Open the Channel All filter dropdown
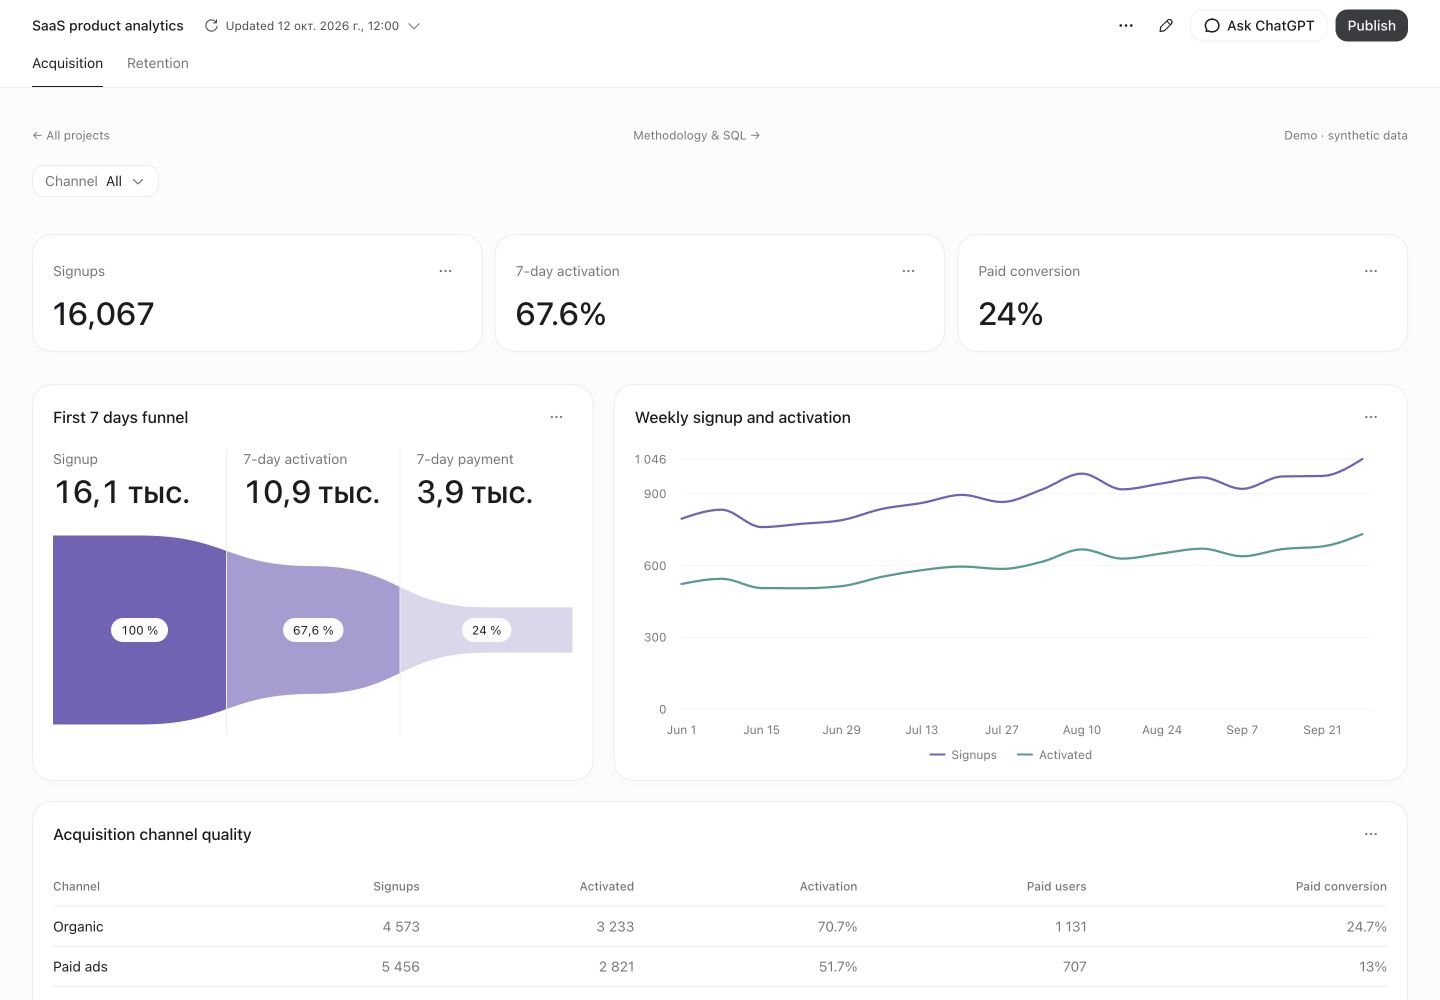 [x=95, y=181]
